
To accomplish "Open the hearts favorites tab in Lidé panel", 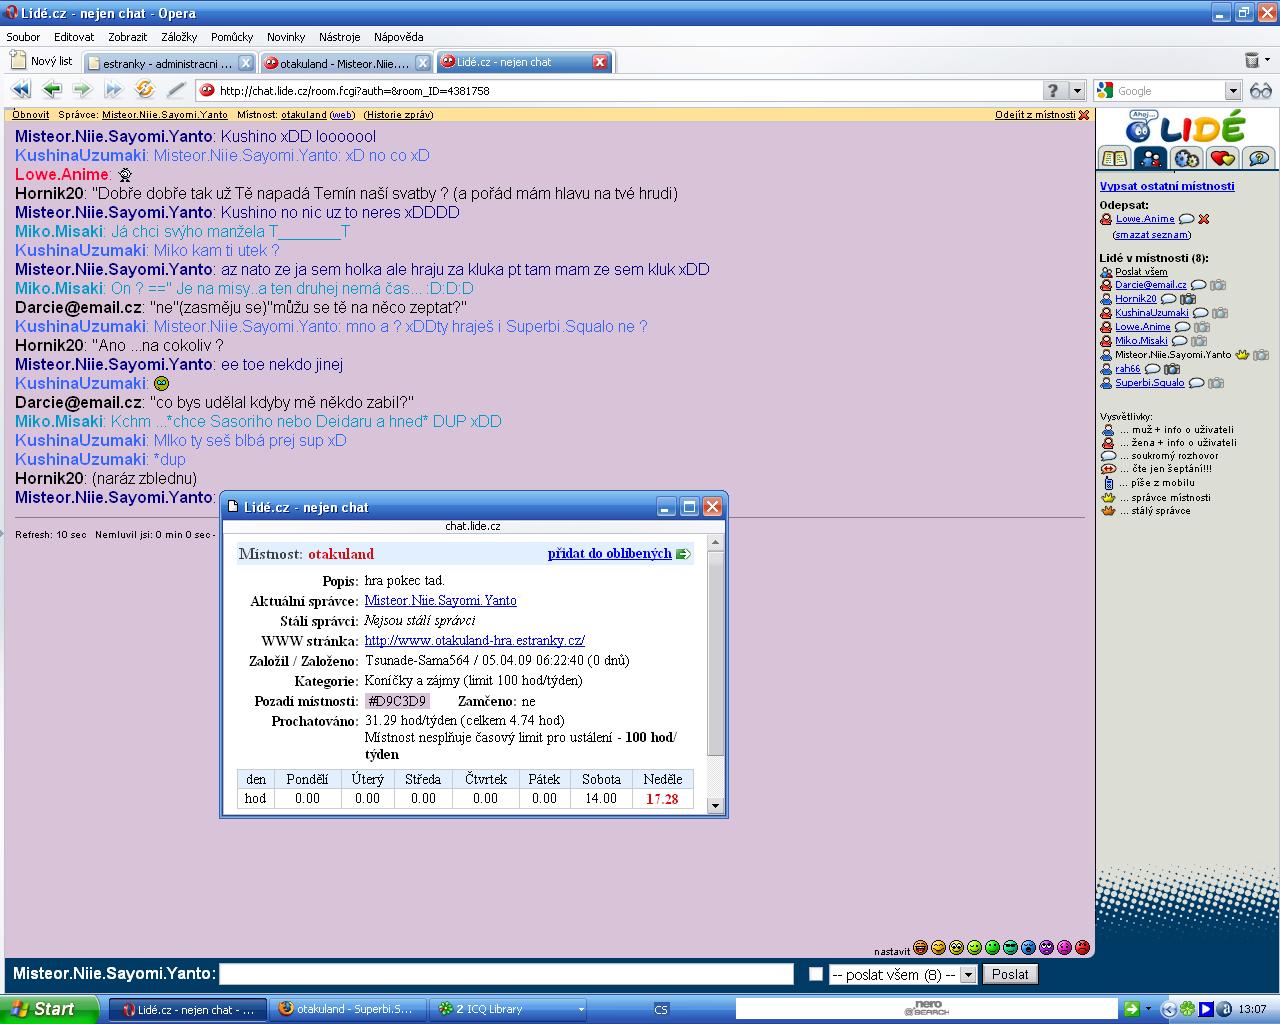I will [x=1222, y=158].
